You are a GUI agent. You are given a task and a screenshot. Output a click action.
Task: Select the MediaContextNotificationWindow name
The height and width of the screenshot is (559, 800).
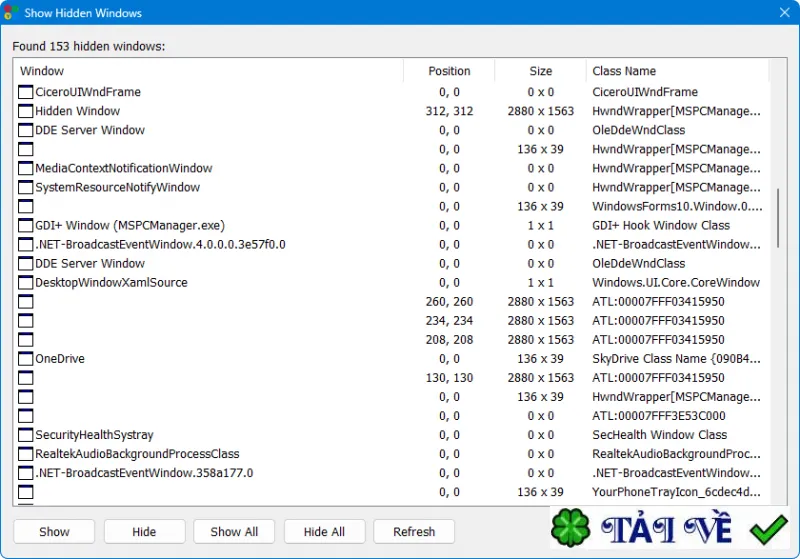coord(123,168)
